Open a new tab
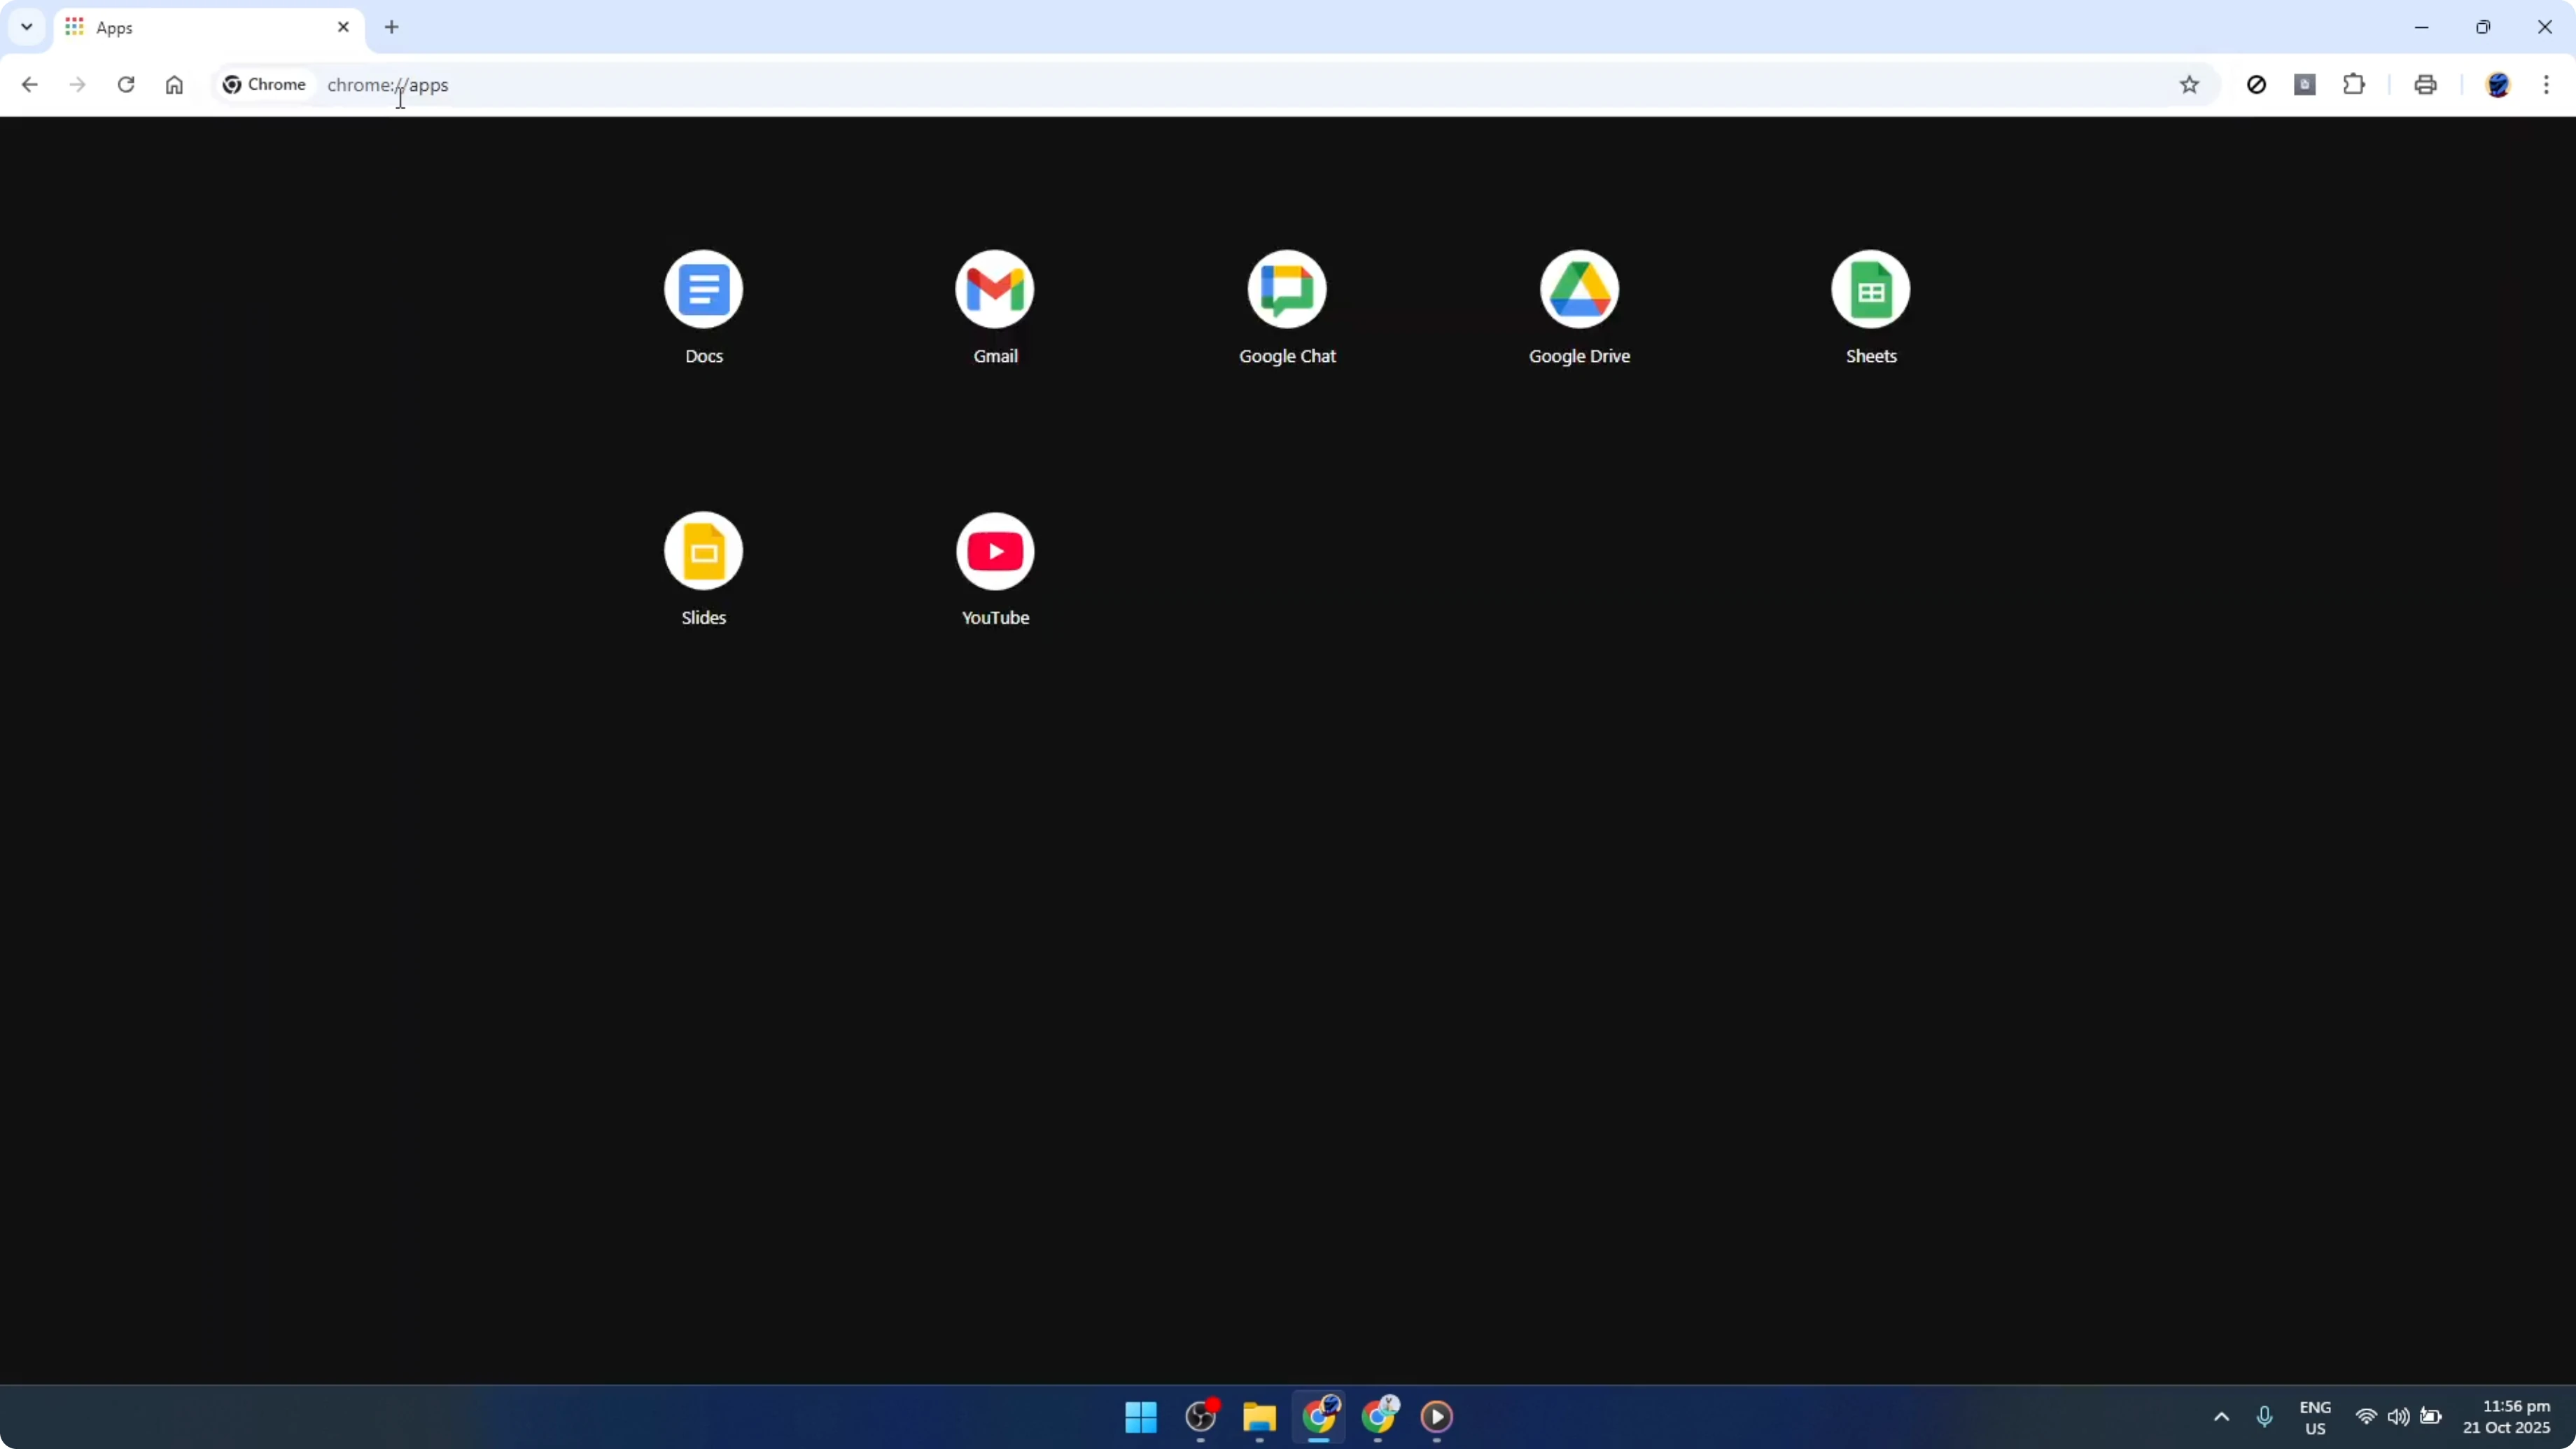The height and width of the screenshot is (1449, 2576). (391, 27)
